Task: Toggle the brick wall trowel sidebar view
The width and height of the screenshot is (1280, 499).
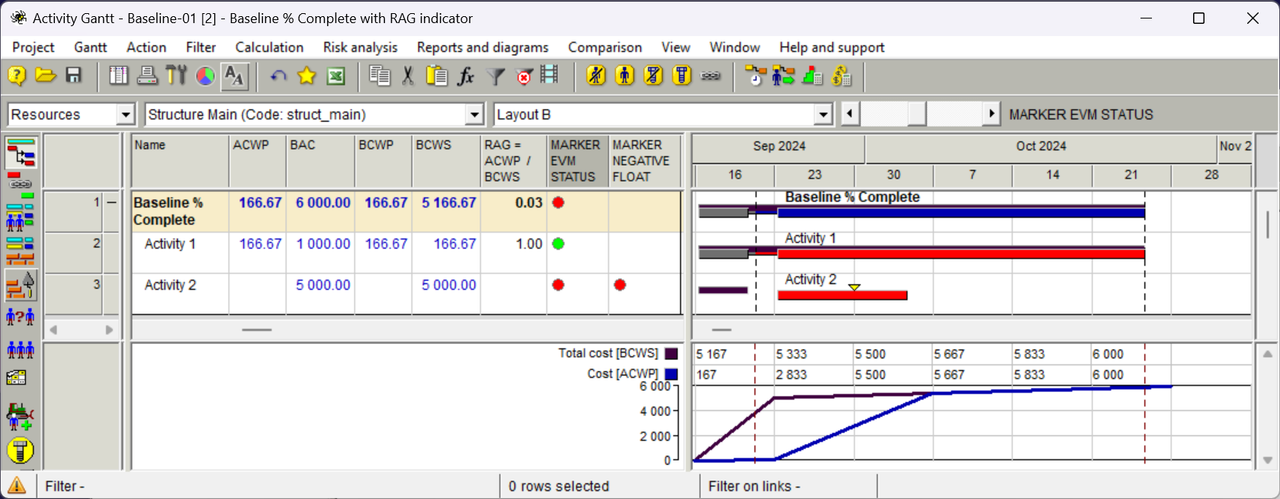Action: [21, 286]
